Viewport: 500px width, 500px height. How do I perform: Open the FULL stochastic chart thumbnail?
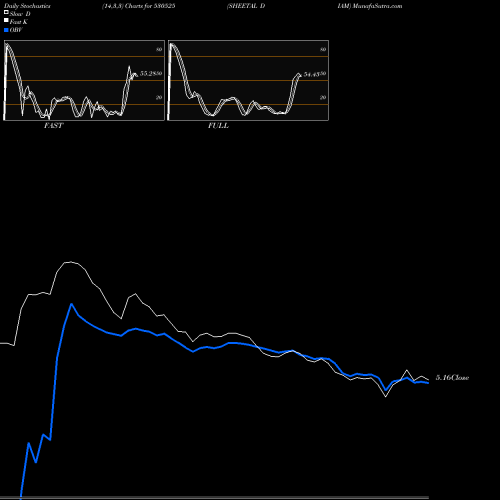pos(248,80)
